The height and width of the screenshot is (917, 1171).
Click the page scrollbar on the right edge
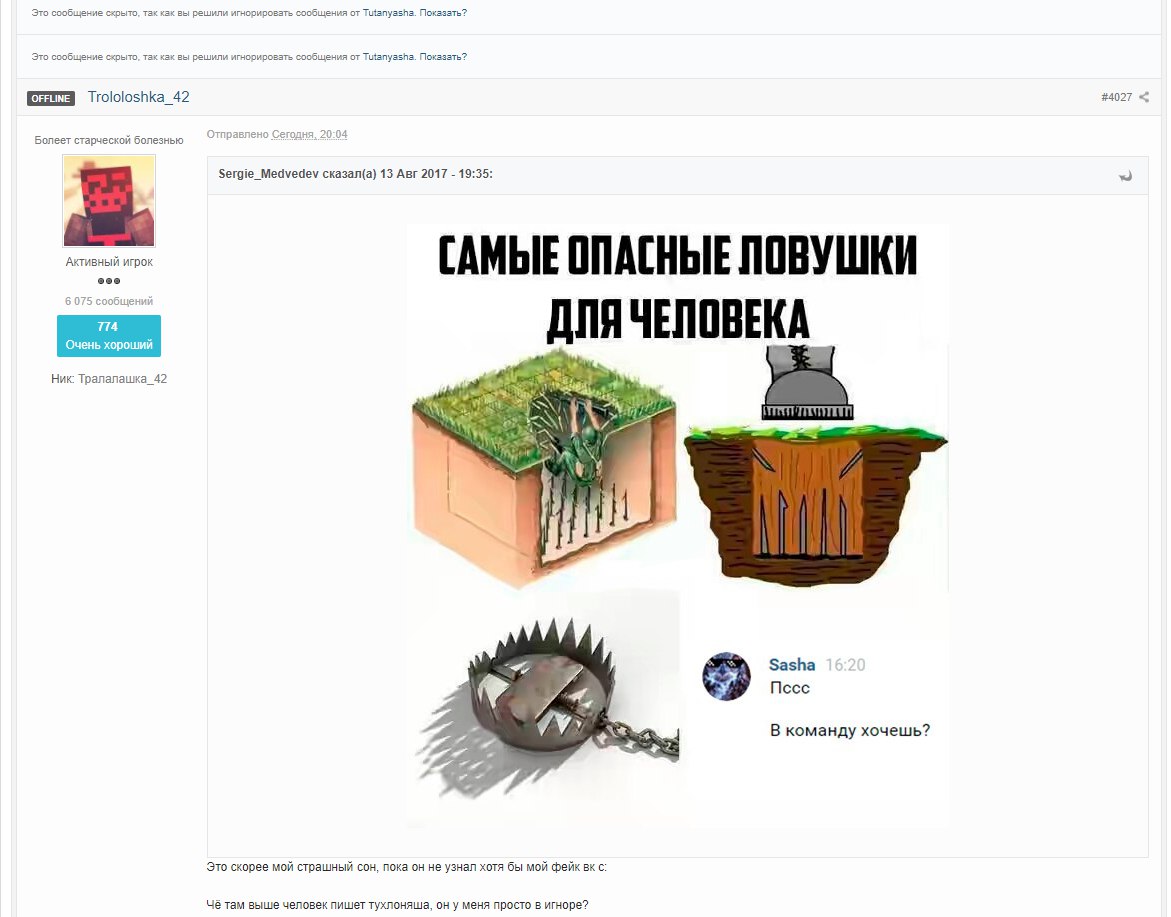pos(1166,450)
